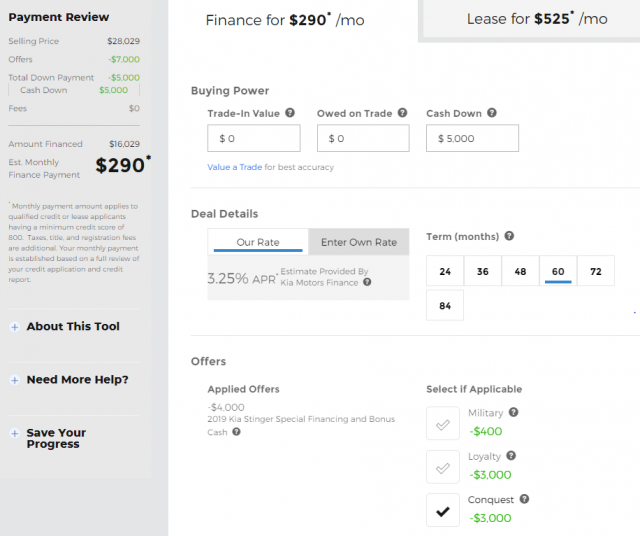Viewport: 640px width, 536px height.
Task: Click help icon beside Trade-In Value
Action: click(290, 114)
